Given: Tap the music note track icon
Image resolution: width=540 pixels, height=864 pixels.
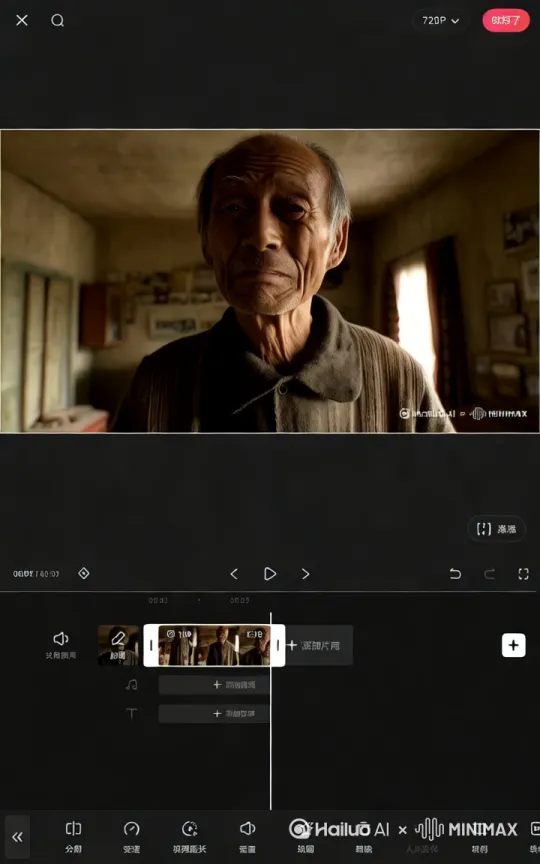Looking at the screenshot, I should click(131, 685).
